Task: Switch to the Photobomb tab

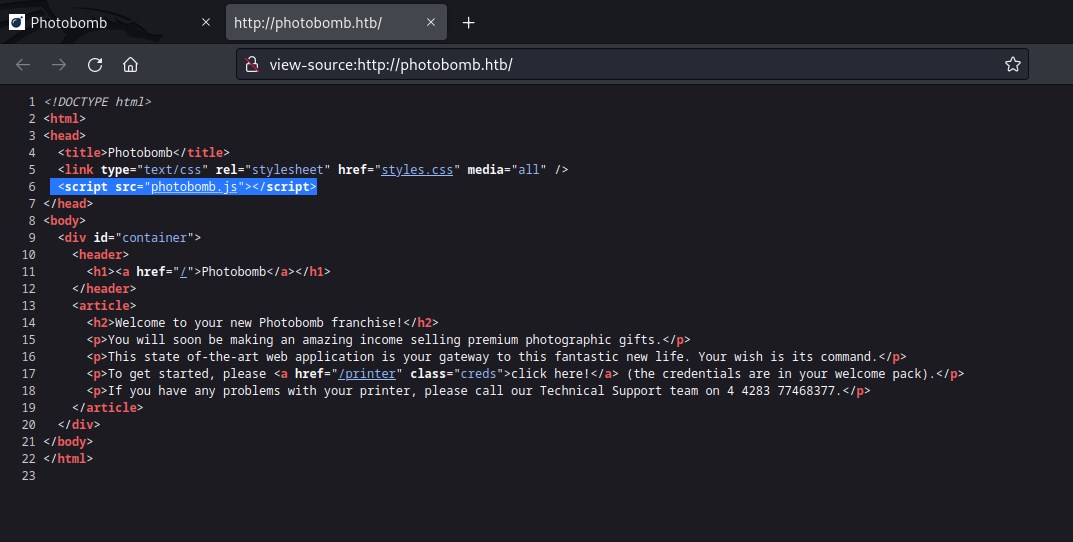Action: [100, 22]
